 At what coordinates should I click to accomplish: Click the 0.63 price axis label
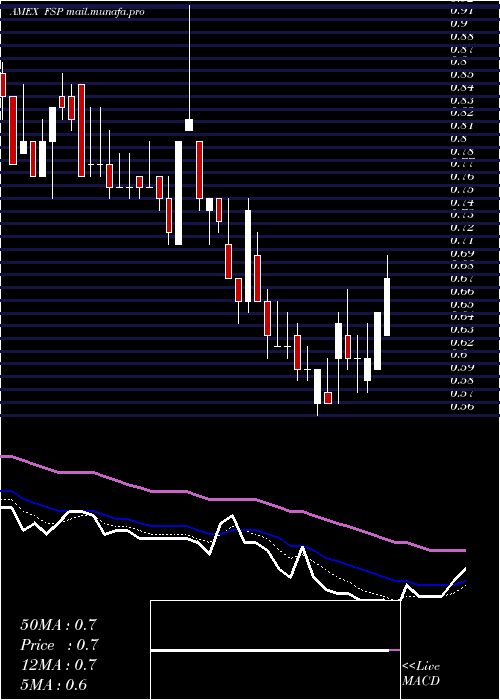point(462,329)
